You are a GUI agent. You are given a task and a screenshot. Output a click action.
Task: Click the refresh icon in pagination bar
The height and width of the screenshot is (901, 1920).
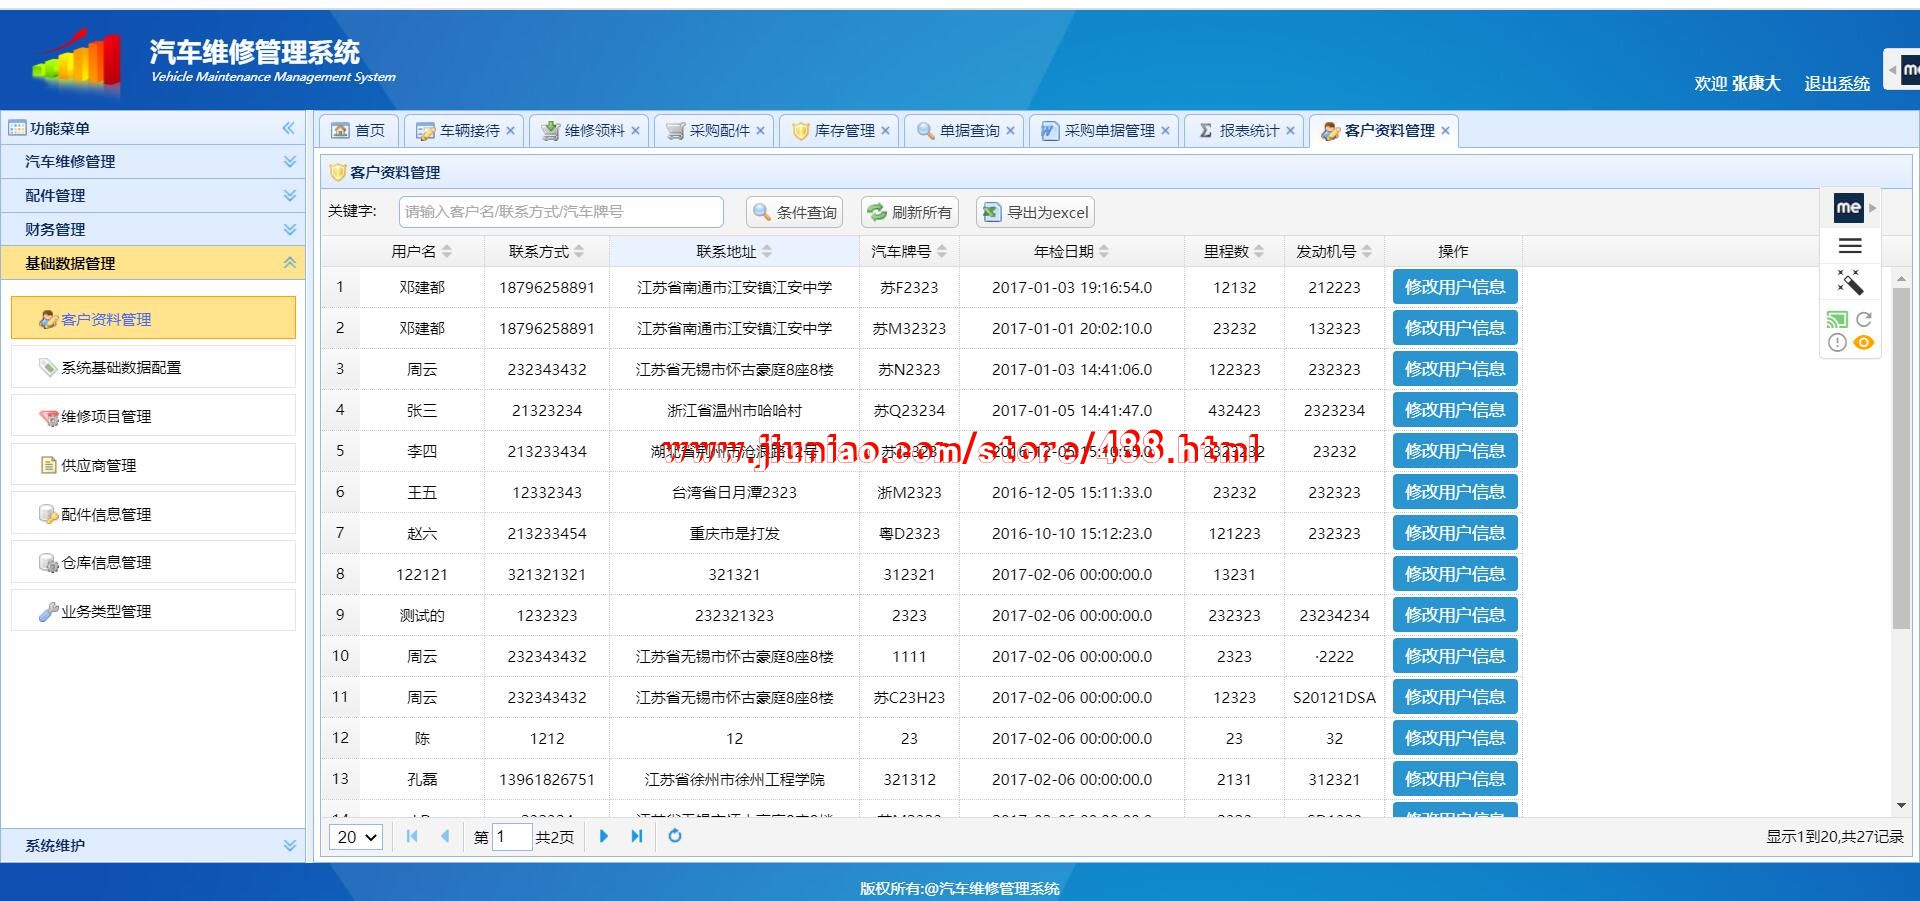point(675,836)
